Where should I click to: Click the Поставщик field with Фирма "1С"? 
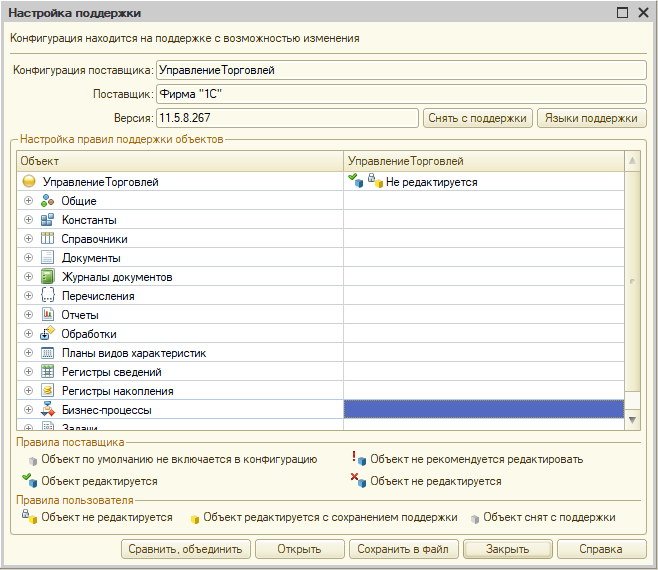[401, 94]
